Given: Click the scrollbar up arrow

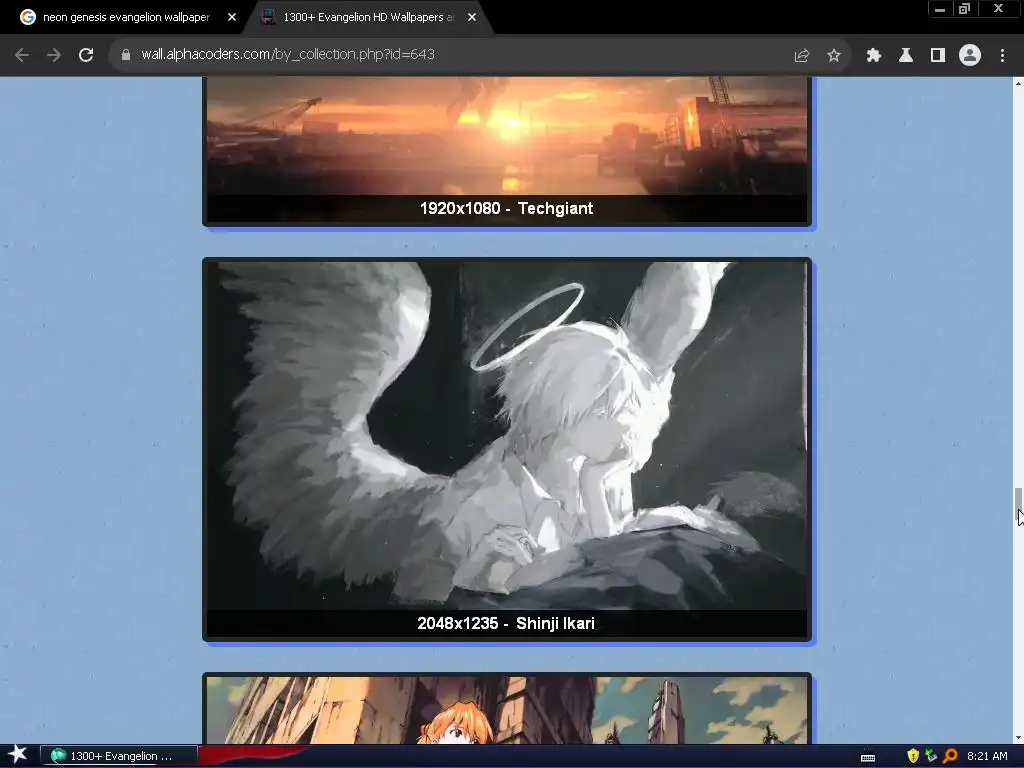Looking at the screenshot, I should (x=1018, y=83).
